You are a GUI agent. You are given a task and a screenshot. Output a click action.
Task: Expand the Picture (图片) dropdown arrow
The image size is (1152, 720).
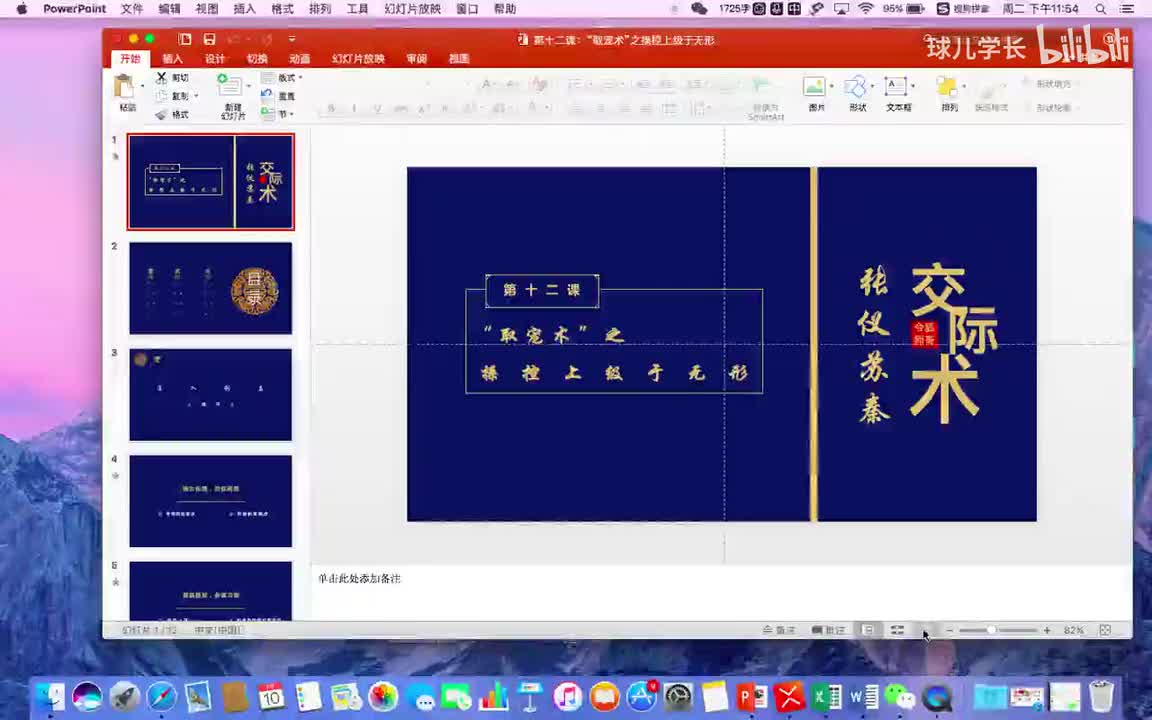tap(831, 86)
